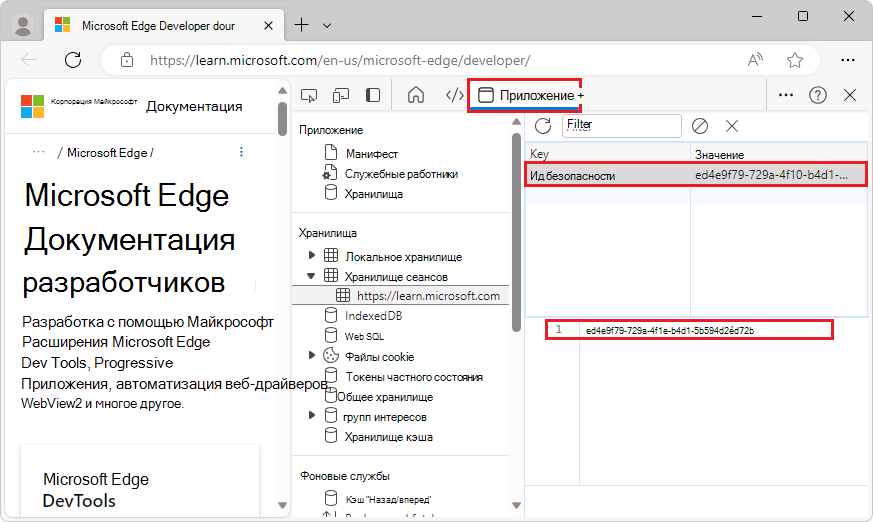The width and height of the screenshot is (873, 522).
Task: Open Хранилище кэша item
Action: 388,437
